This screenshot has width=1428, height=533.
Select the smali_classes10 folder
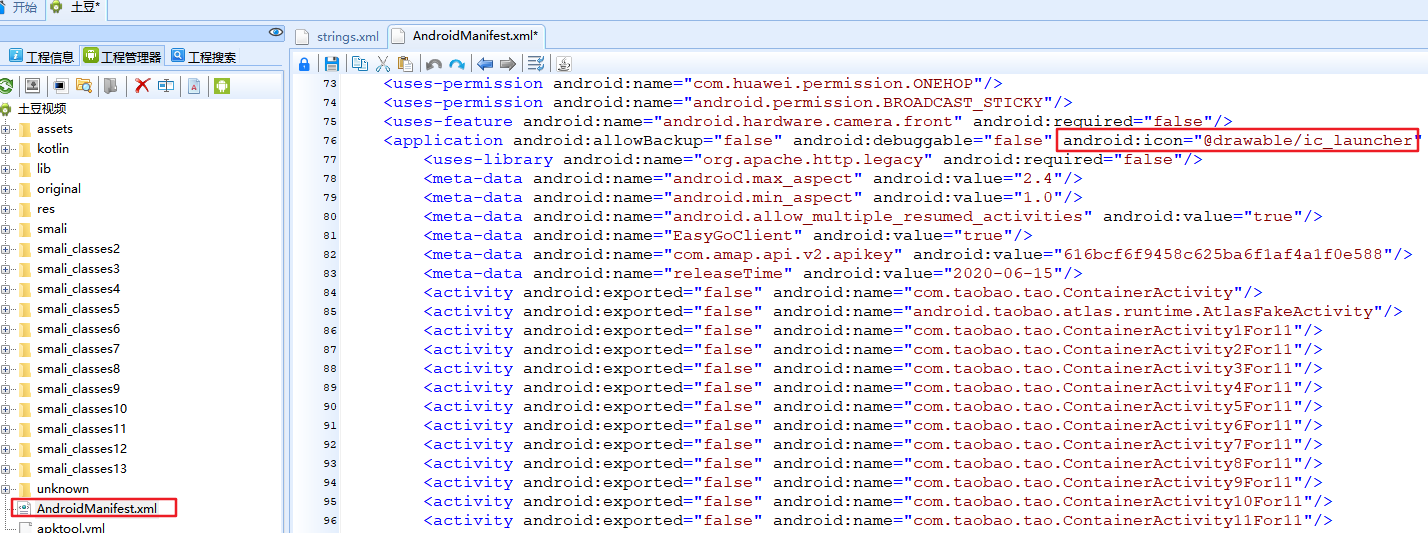coord(82,409)
